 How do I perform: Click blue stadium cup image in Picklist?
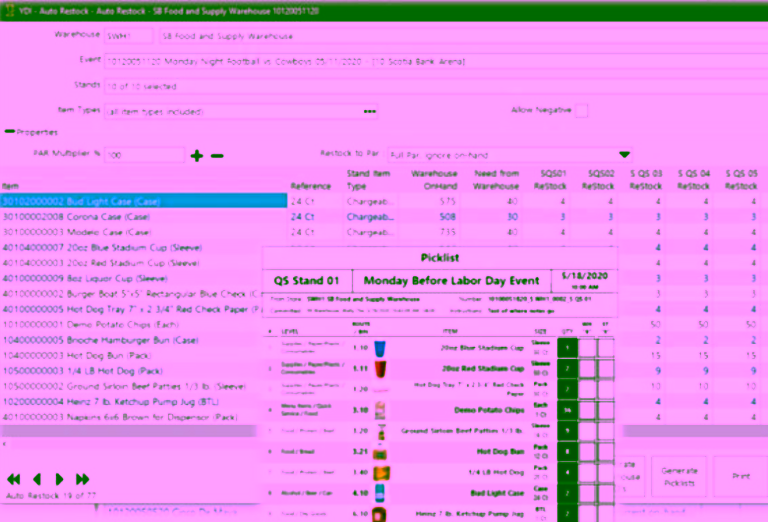click(x=380, y=348)
